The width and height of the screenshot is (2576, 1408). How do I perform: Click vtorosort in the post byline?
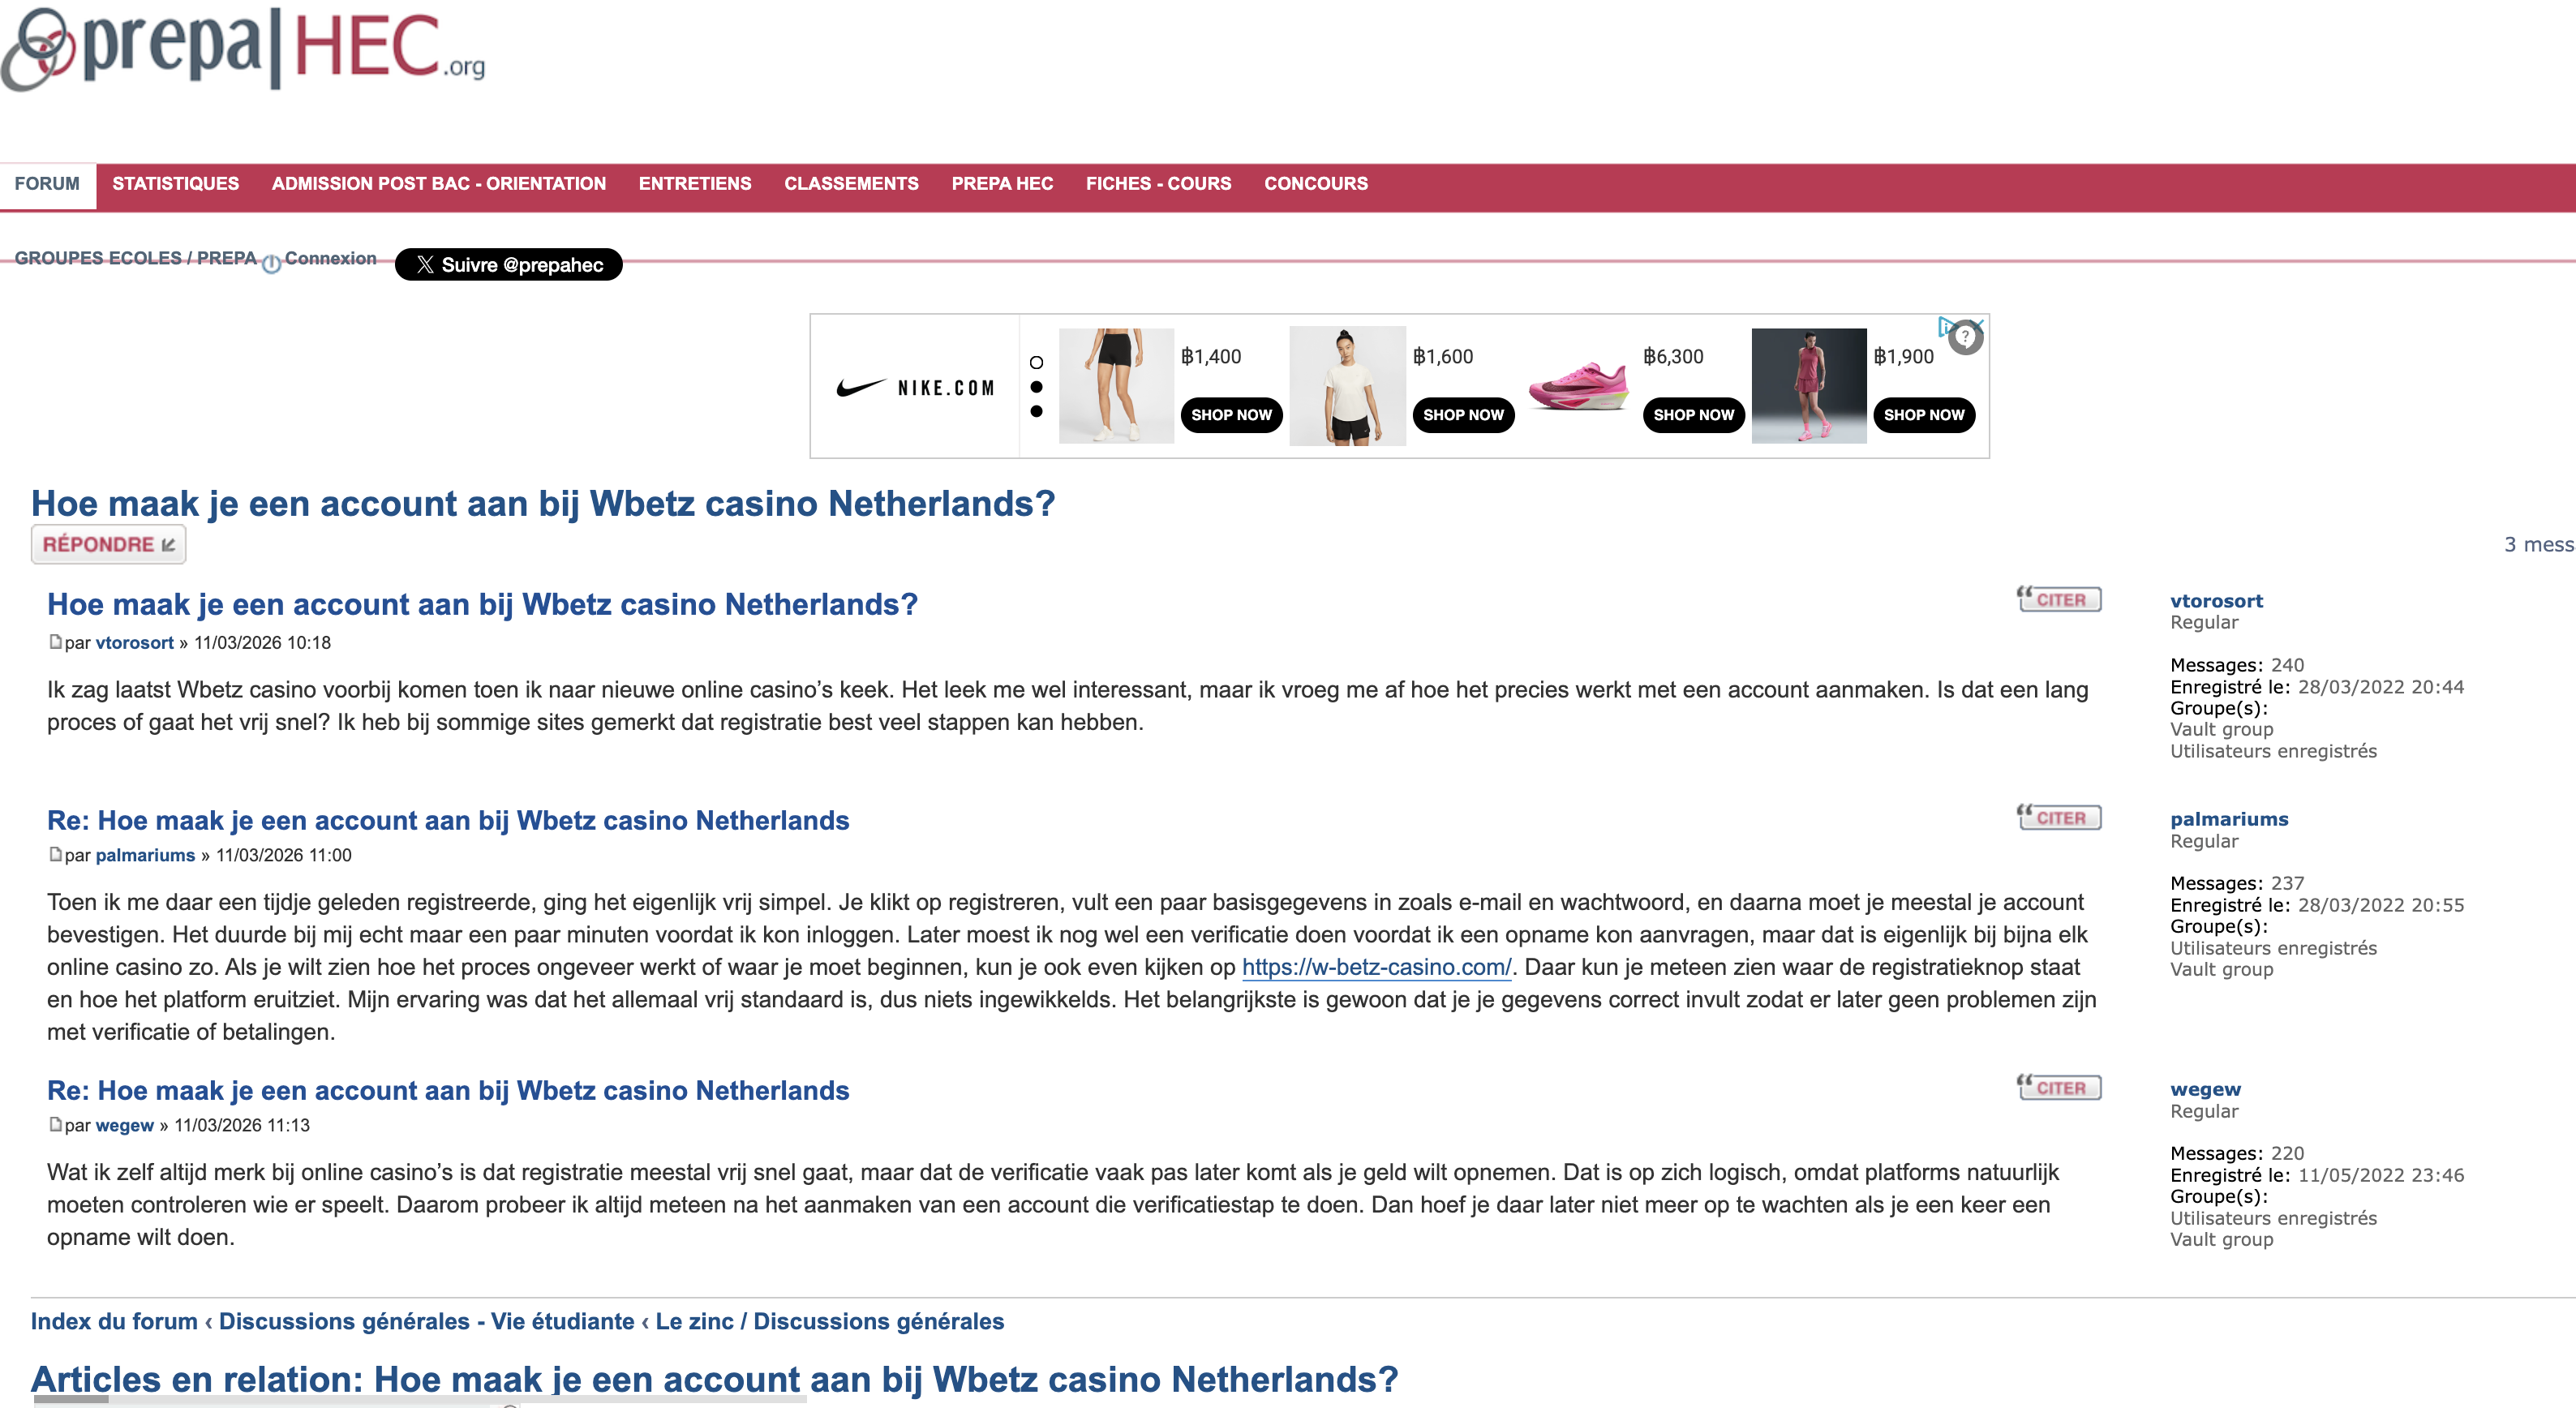[x=134, y=643]
